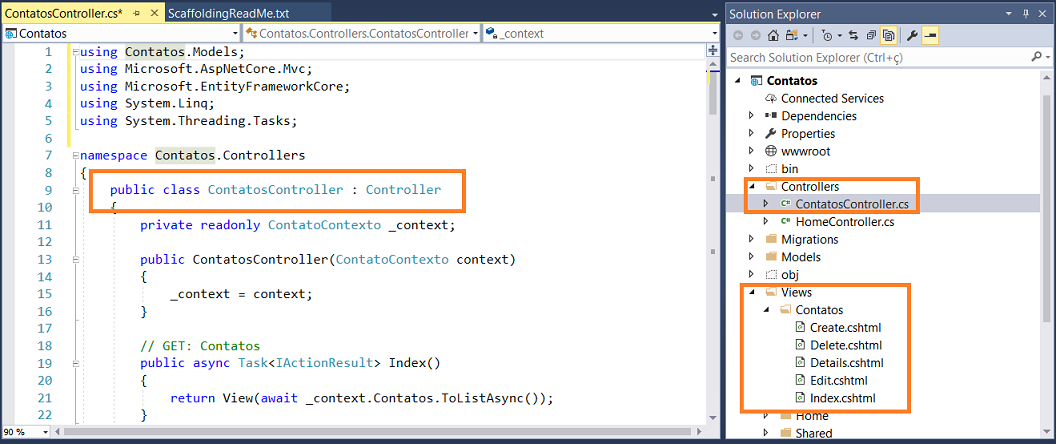The width and height of the screenshot is (1056, 444).
Task: Expand the obj folder
Action: (x=752, y=274)
